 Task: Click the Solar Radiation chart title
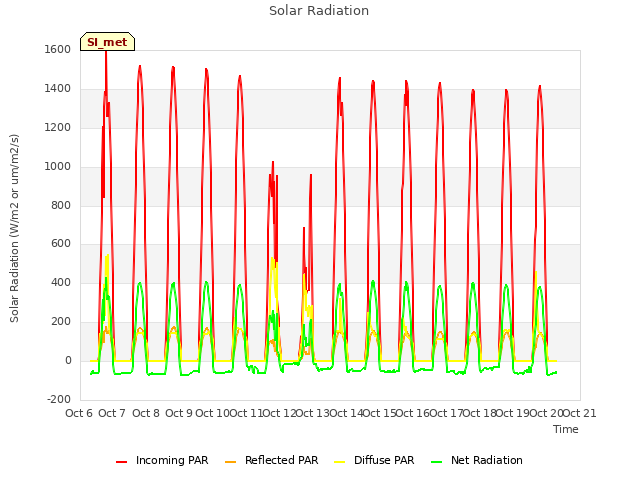click(319, 11)
